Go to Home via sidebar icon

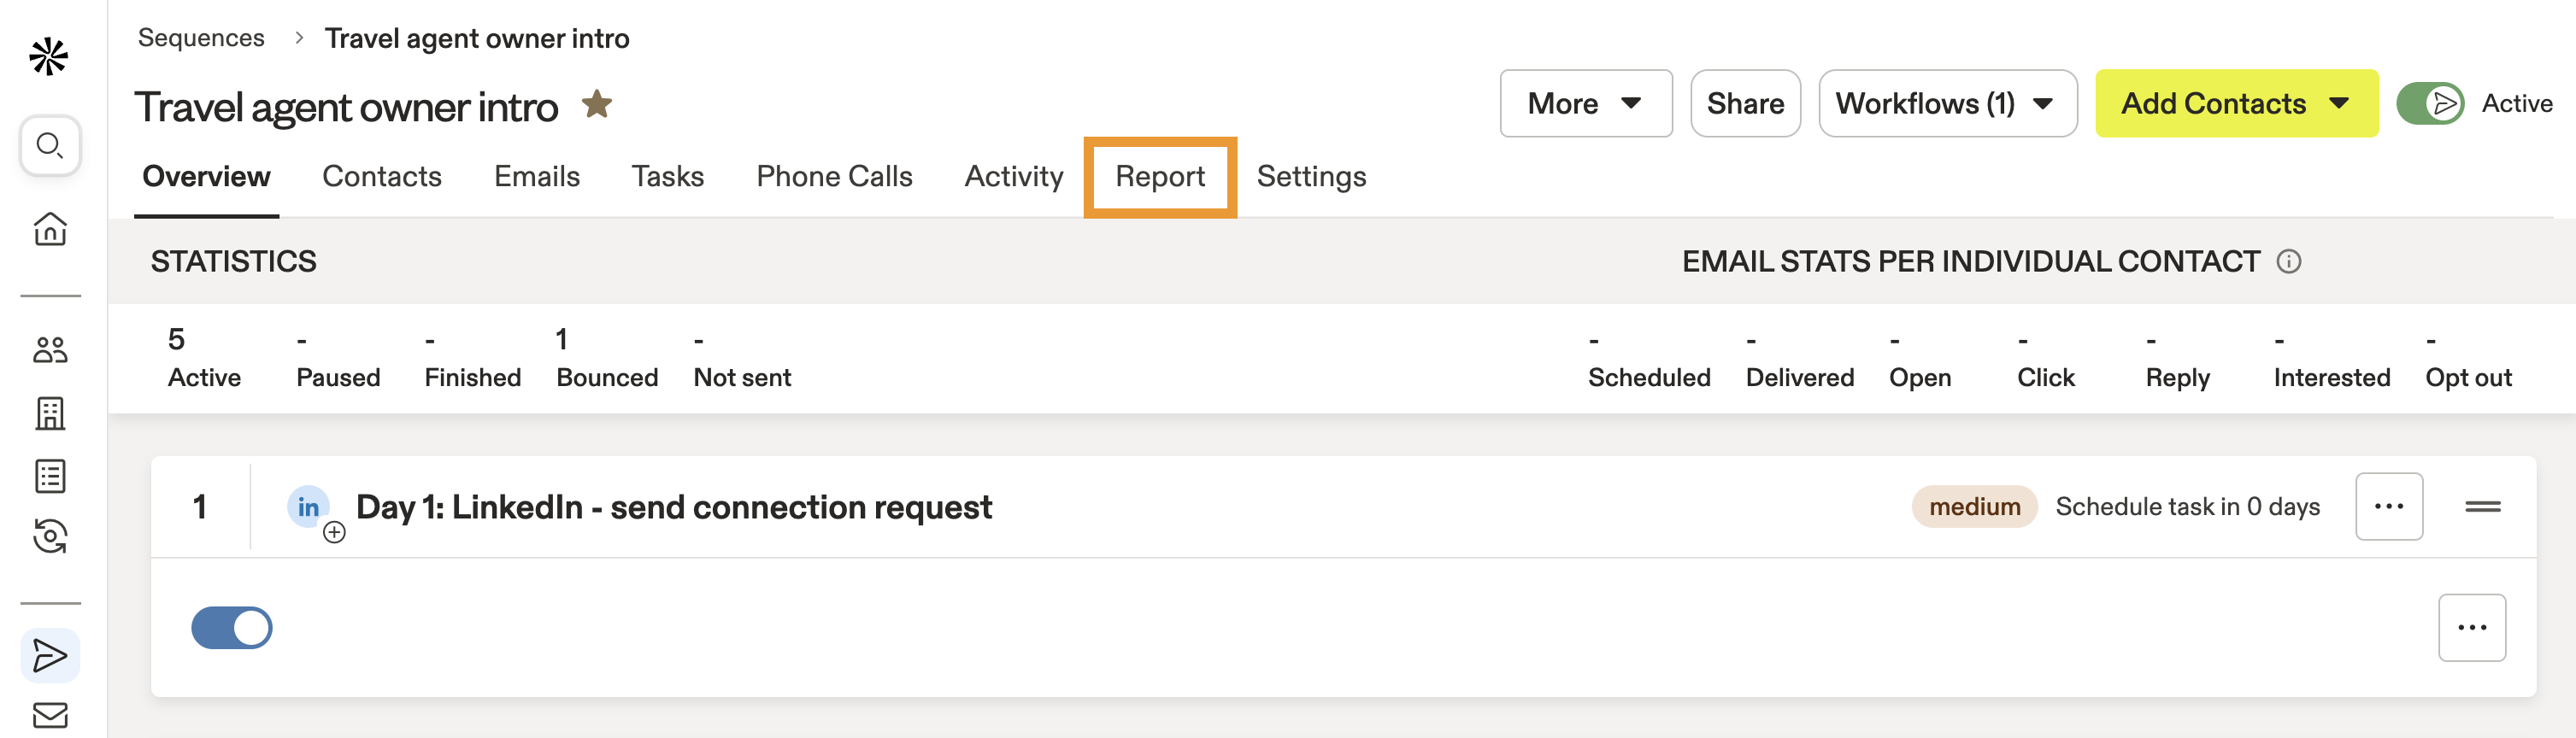pyautogui.click(x=50, y=229)
